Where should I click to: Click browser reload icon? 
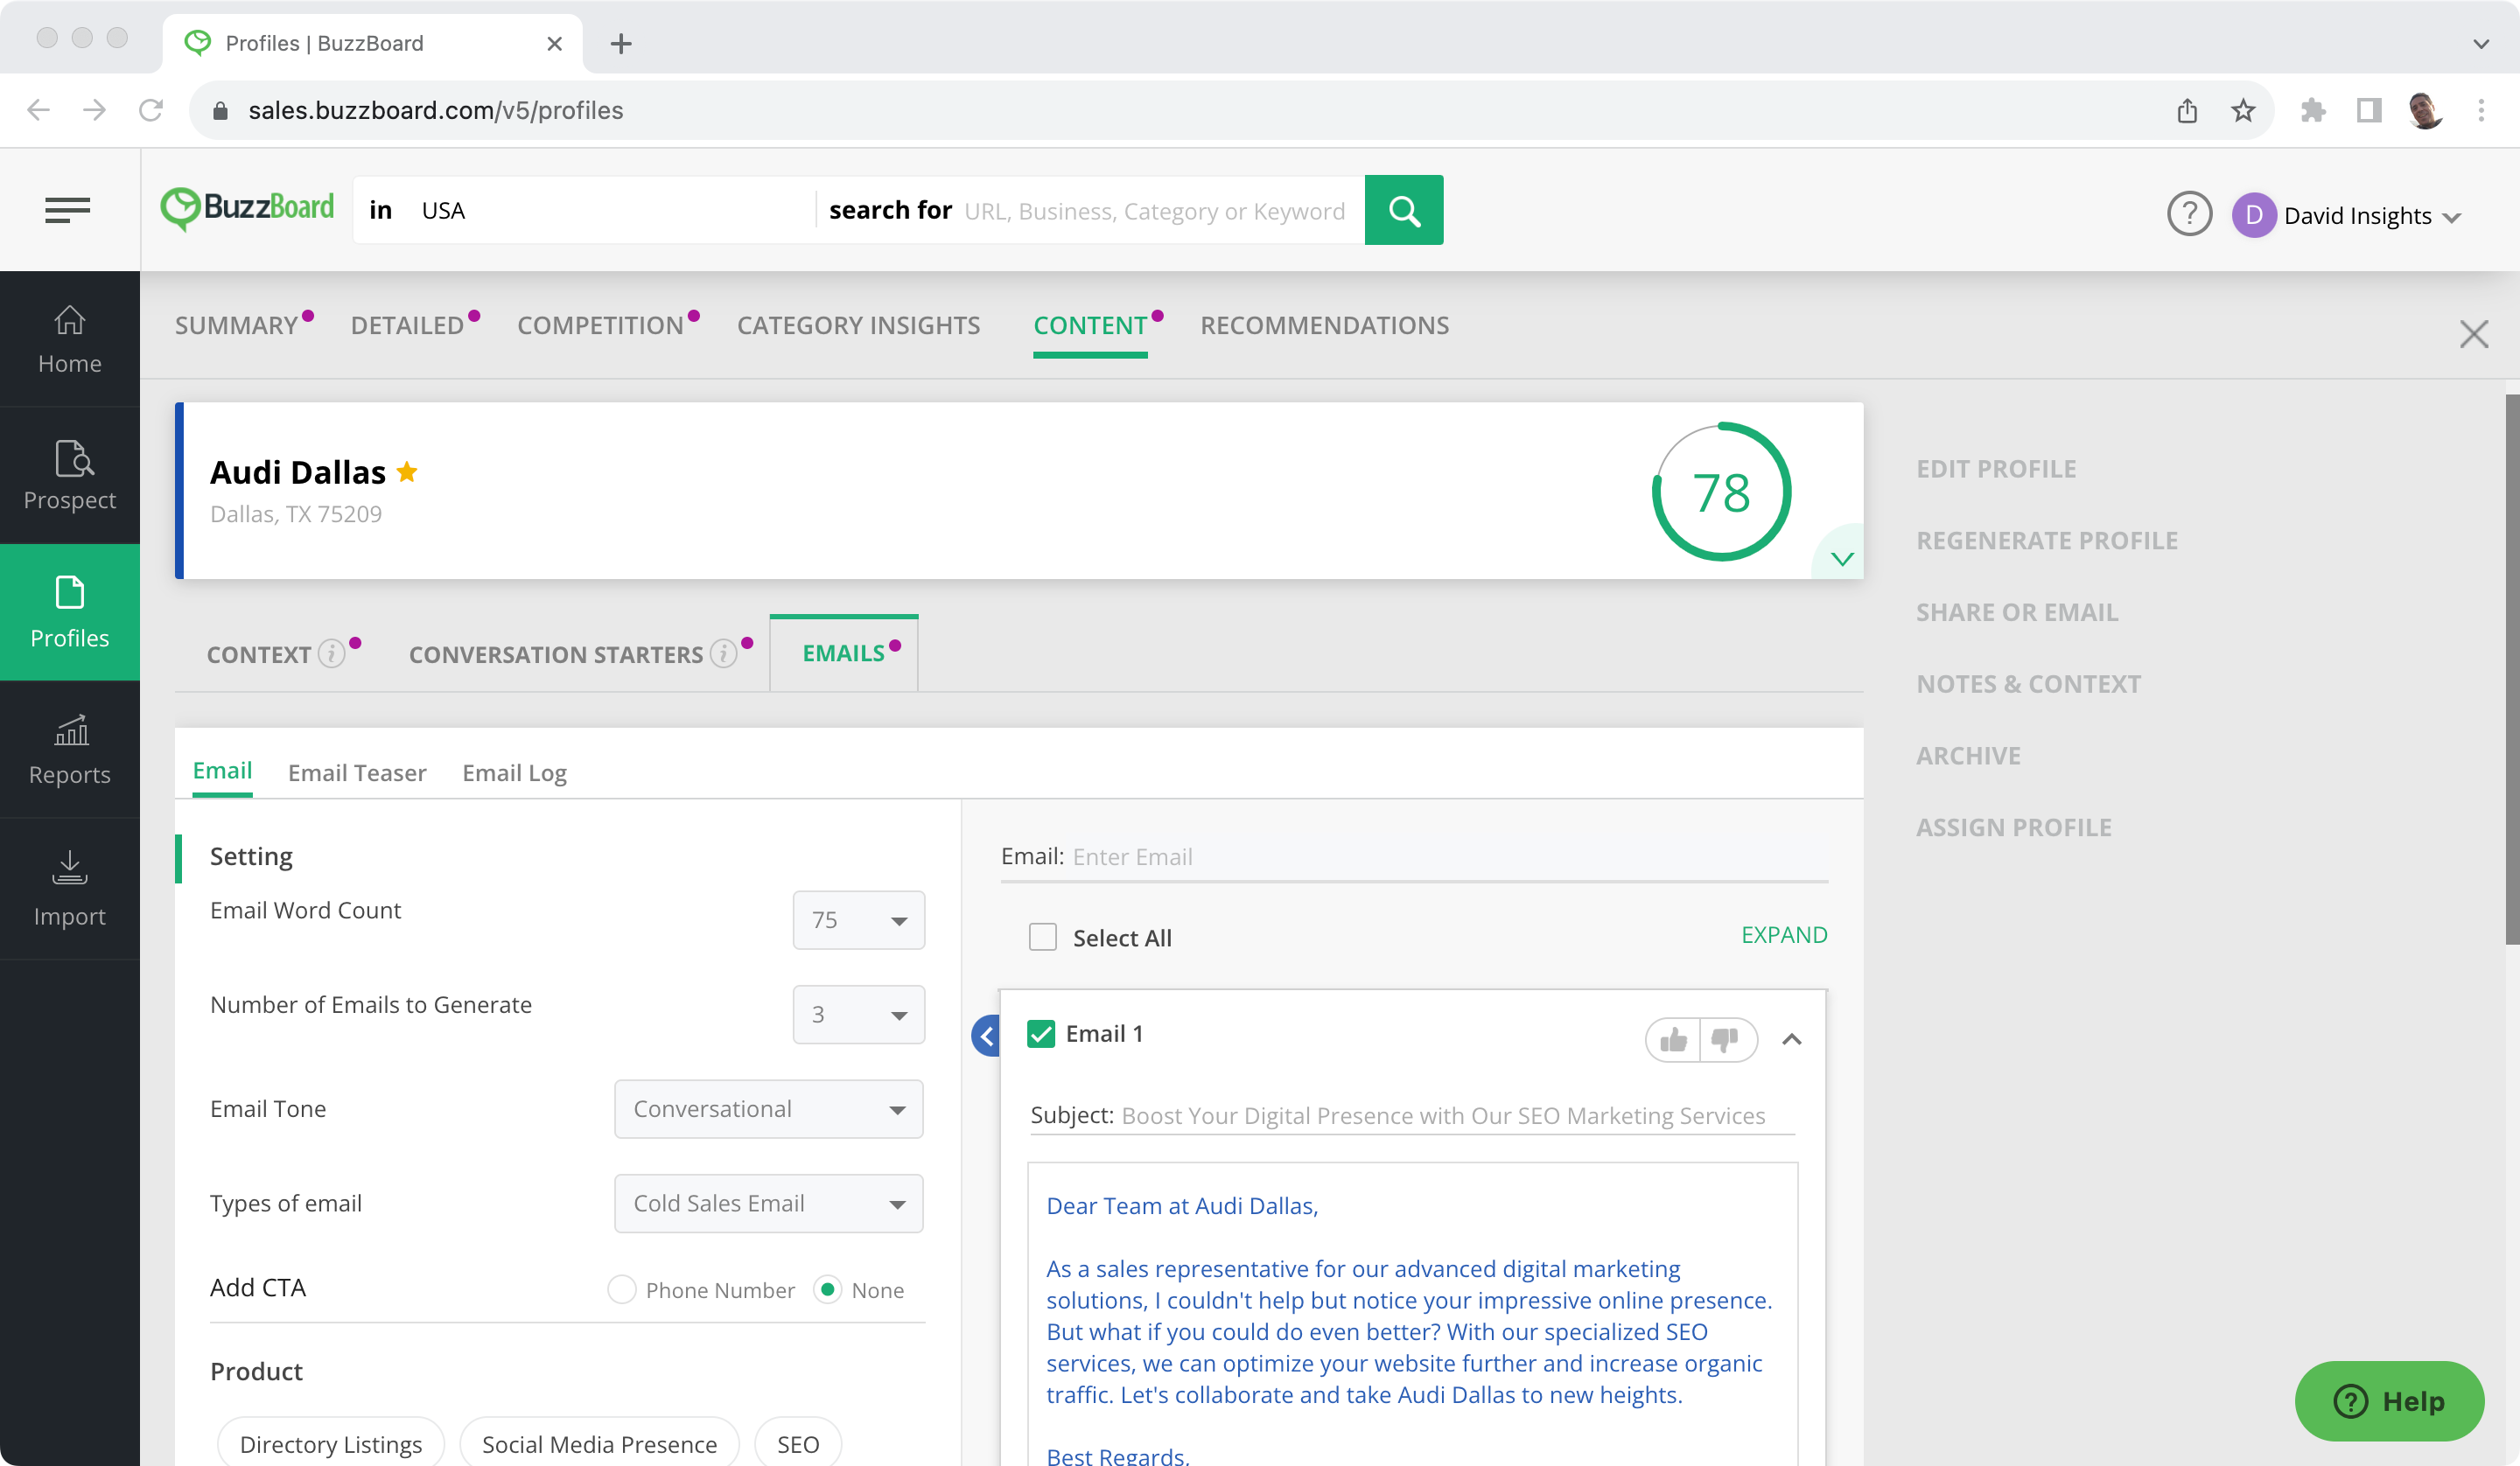(151, 110)
